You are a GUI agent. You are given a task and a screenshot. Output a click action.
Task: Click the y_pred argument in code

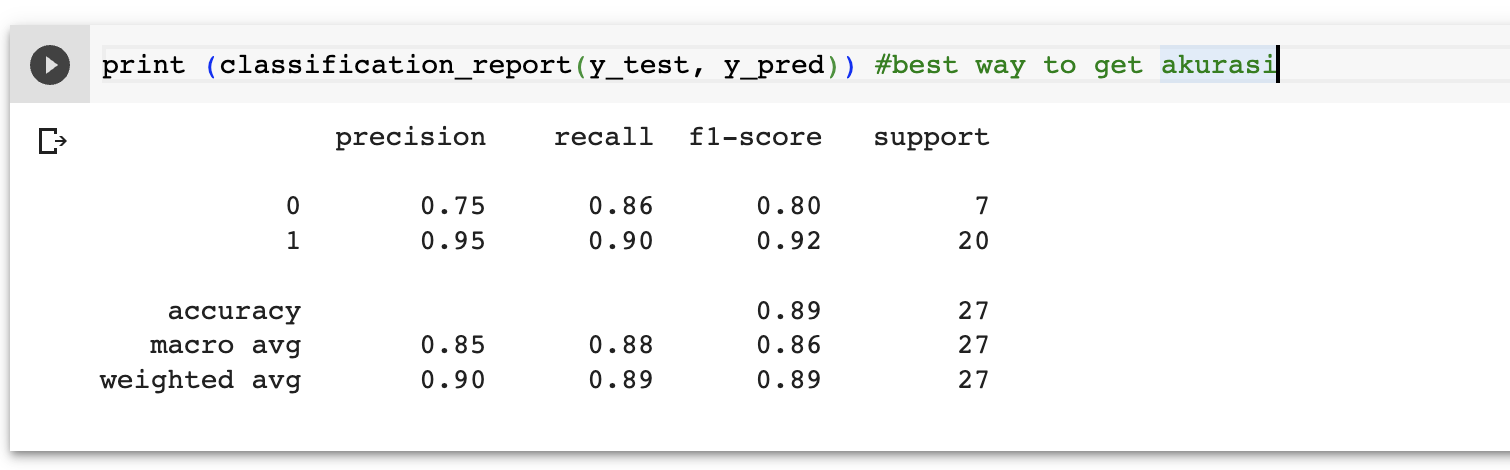click(x=774, y=67)
